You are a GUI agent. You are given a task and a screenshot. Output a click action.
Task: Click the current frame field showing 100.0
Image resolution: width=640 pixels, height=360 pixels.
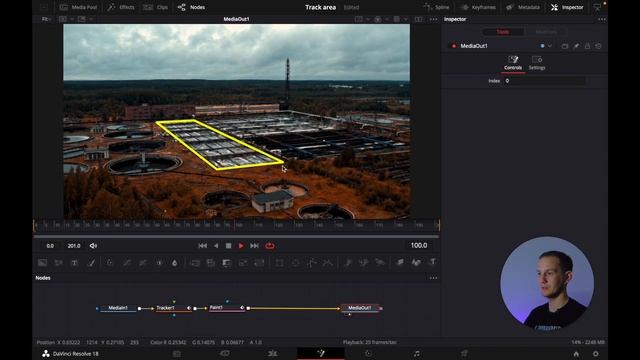pyautogui.click(x=419, y=245)
